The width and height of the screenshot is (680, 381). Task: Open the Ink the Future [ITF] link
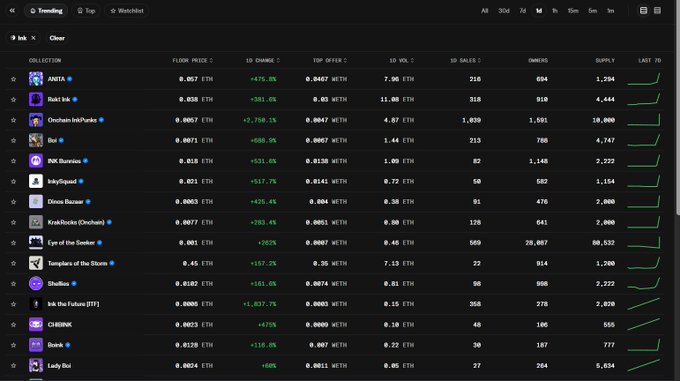pyautogui.click(x=73, y=304)
